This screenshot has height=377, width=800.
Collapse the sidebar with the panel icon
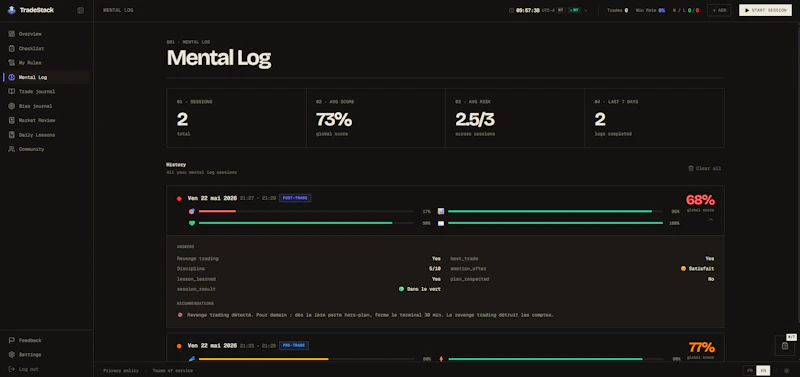pyautogui.click(x=80, y=10)
